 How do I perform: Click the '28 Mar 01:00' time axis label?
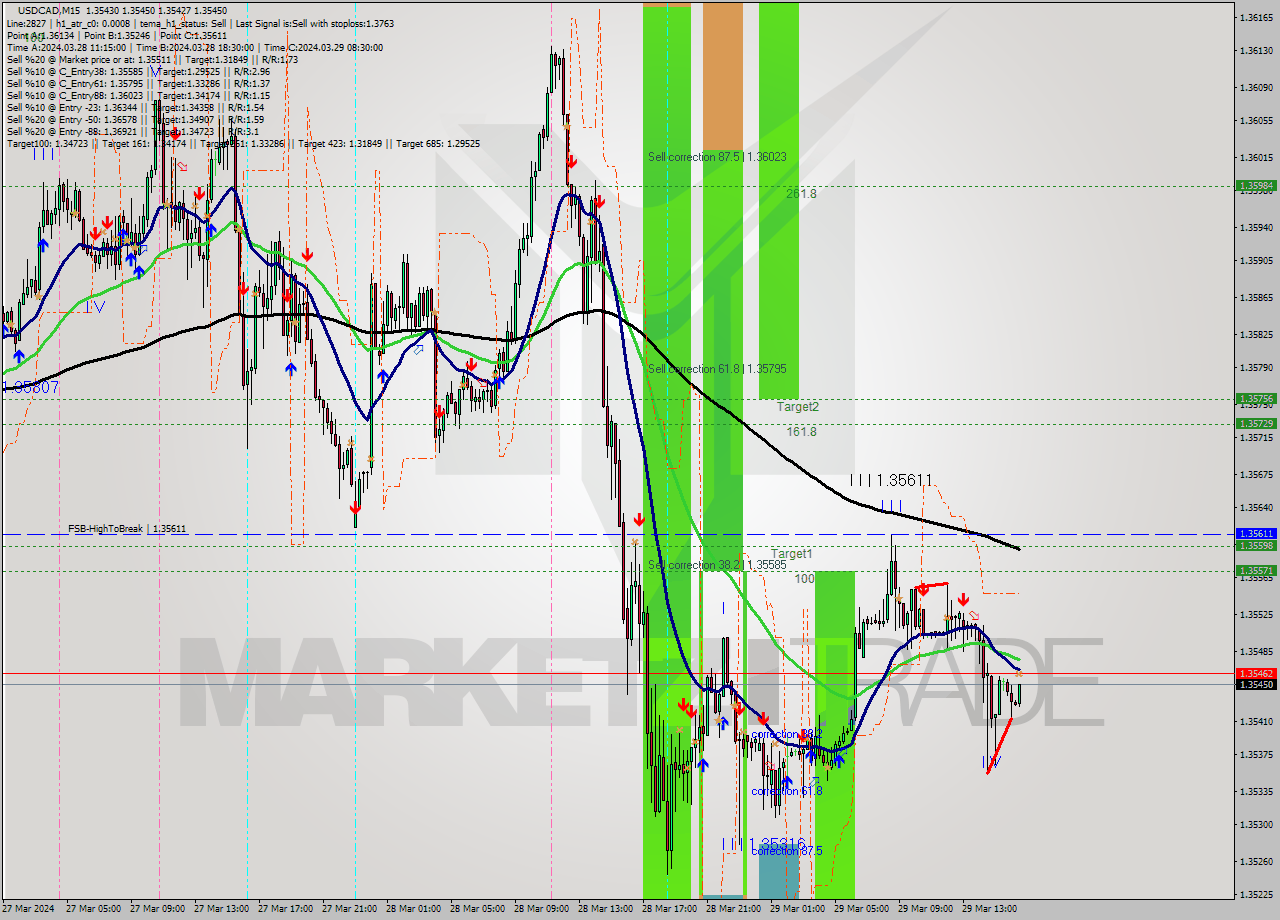(x=413, y=909)
